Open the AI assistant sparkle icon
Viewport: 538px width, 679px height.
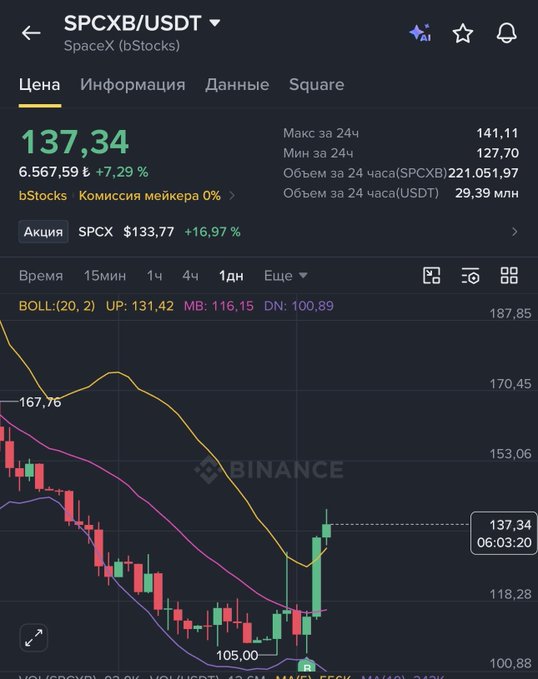pyautogui.click(x=420, y=33)
